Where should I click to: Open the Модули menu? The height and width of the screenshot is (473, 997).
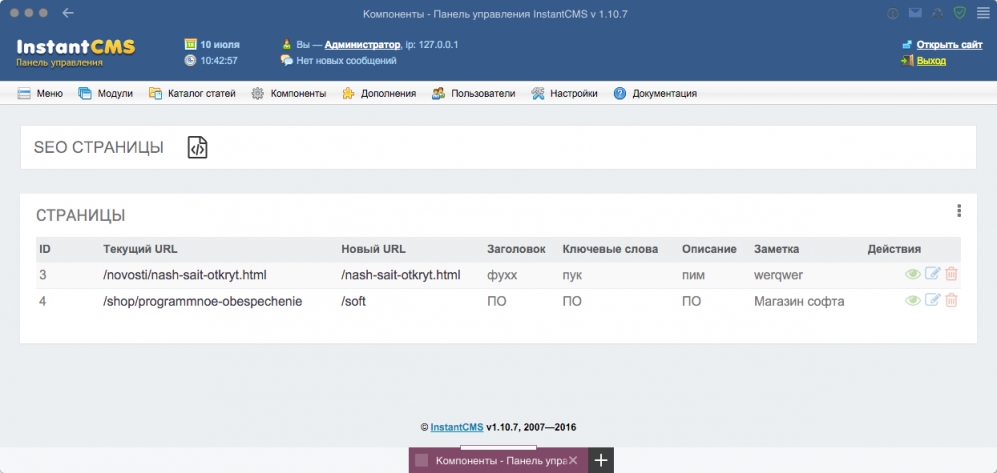point(106,93)
